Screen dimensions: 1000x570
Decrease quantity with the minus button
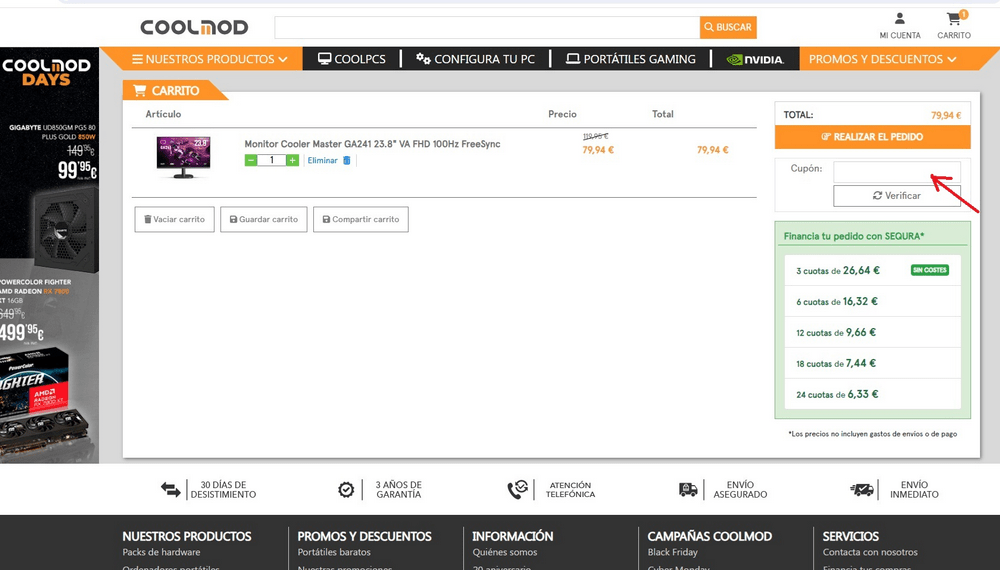(251, 160)
